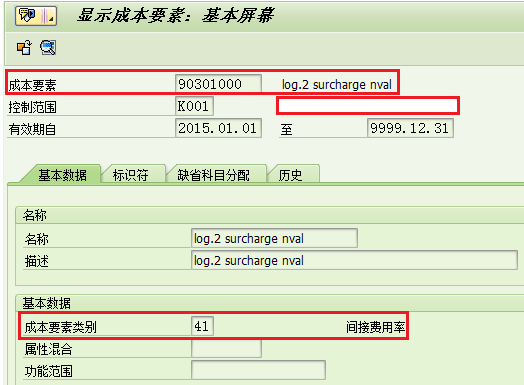524x385 pixels.
Task: Click the 名称 field in the 名称 group
Action: [274, 238]
